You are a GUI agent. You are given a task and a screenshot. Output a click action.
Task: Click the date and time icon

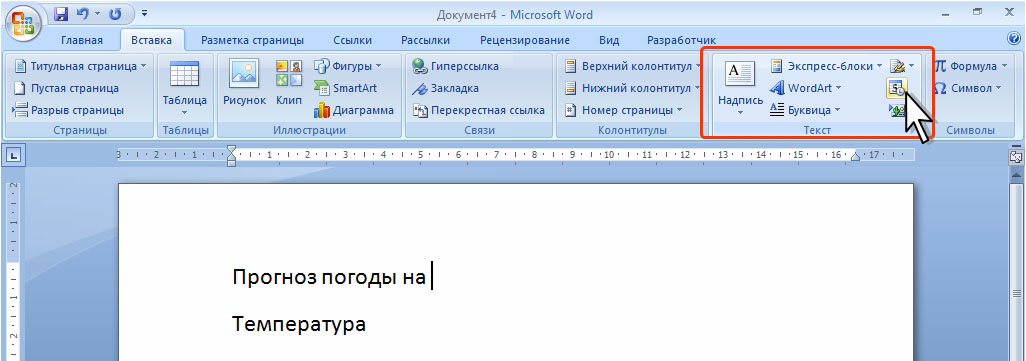(896, 88)
